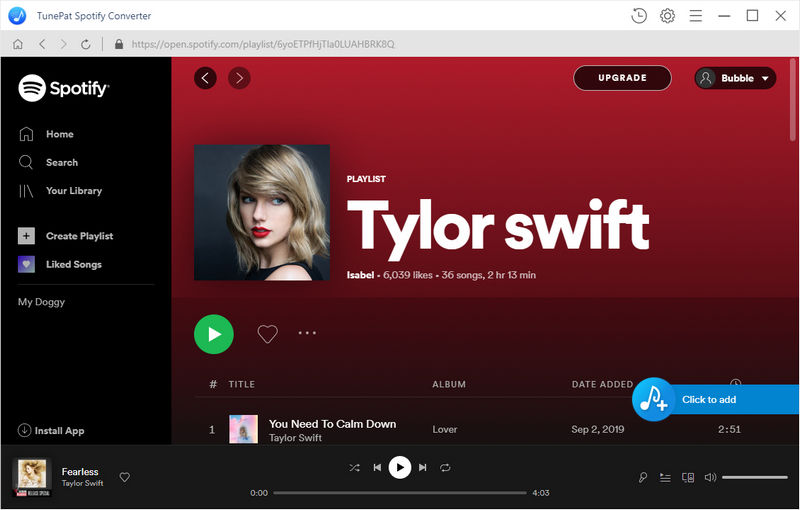Open Fearless track title in now playing

pyautogui.click(x=80, y=472)
